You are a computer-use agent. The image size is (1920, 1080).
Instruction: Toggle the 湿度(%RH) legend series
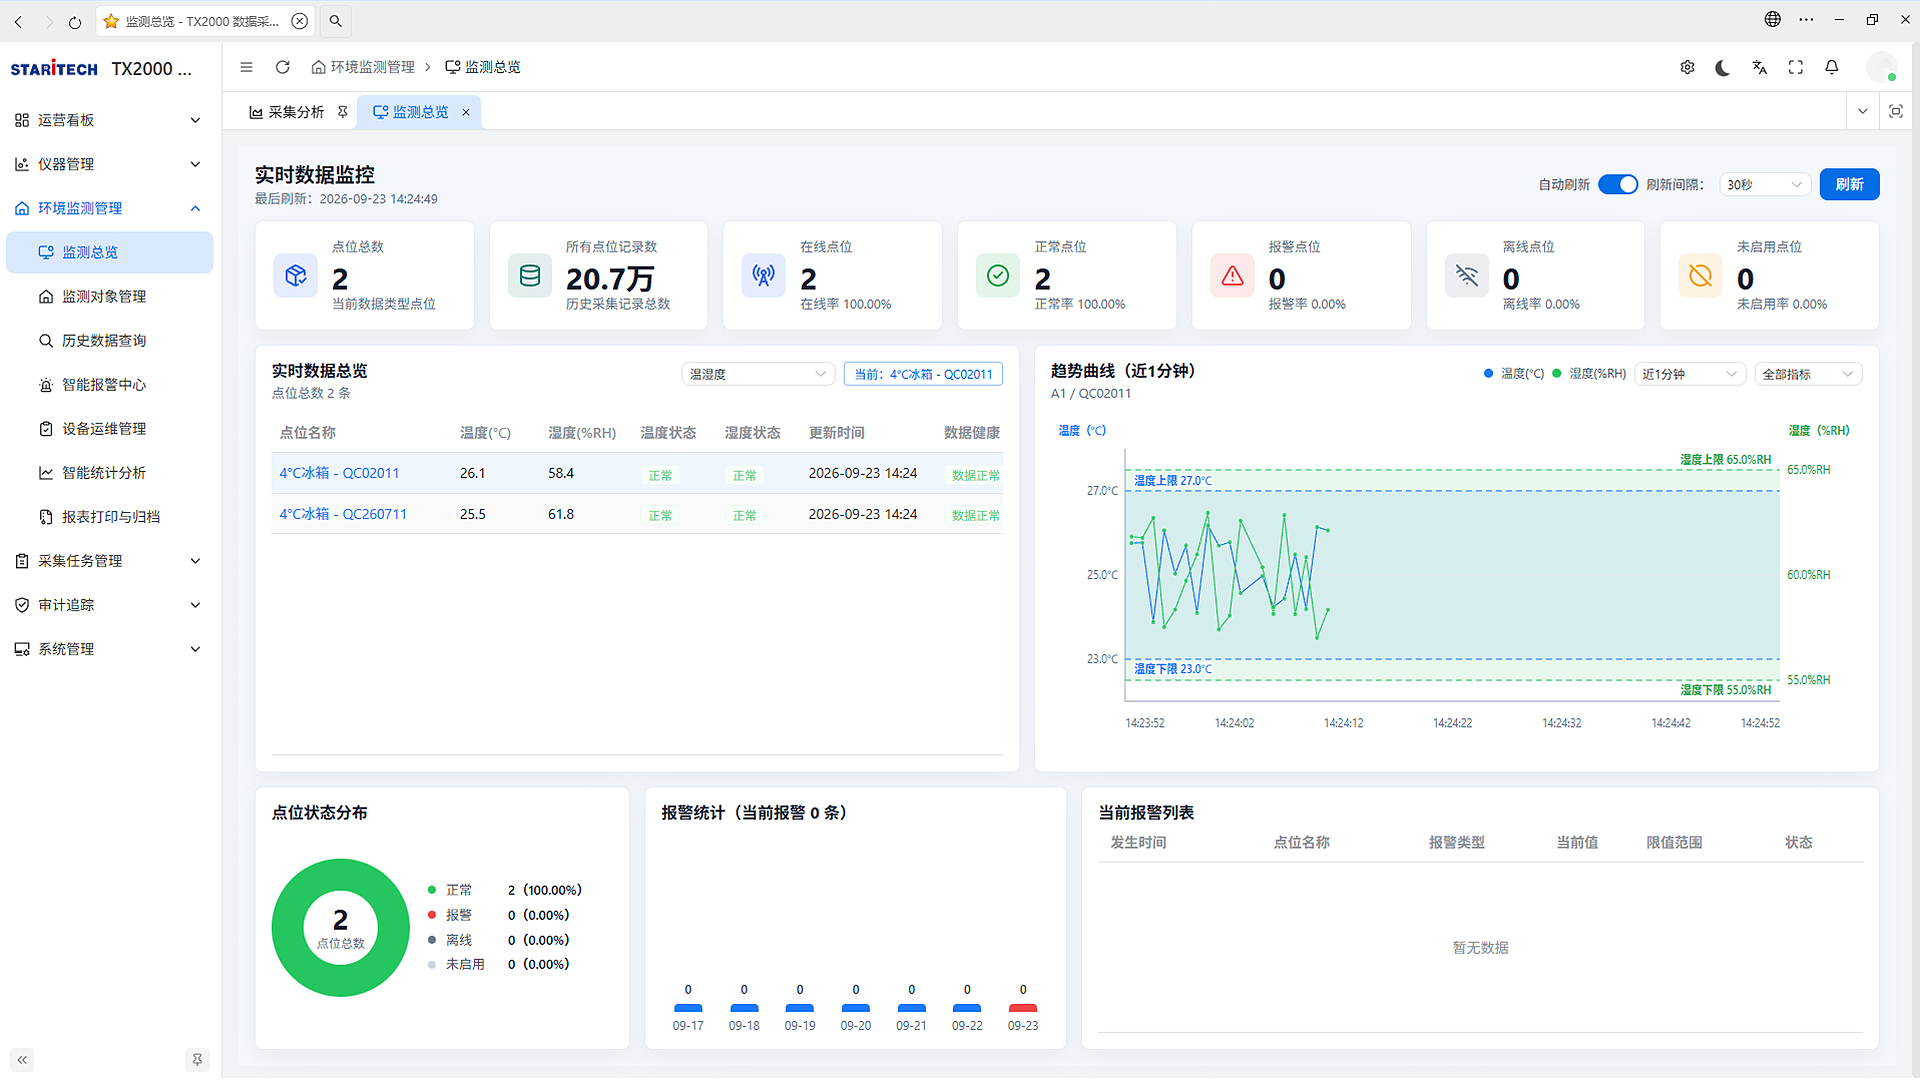click(x=1589, y=374)
